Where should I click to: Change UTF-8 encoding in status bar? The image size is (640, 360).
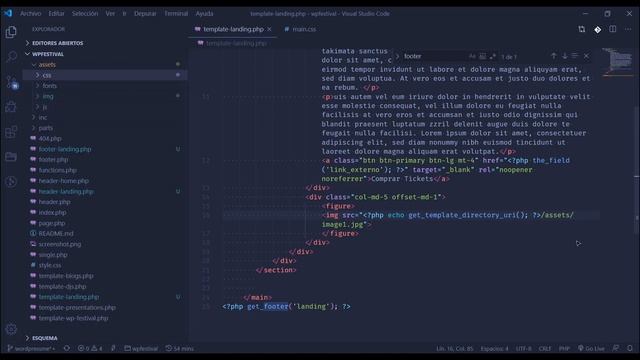523,349
